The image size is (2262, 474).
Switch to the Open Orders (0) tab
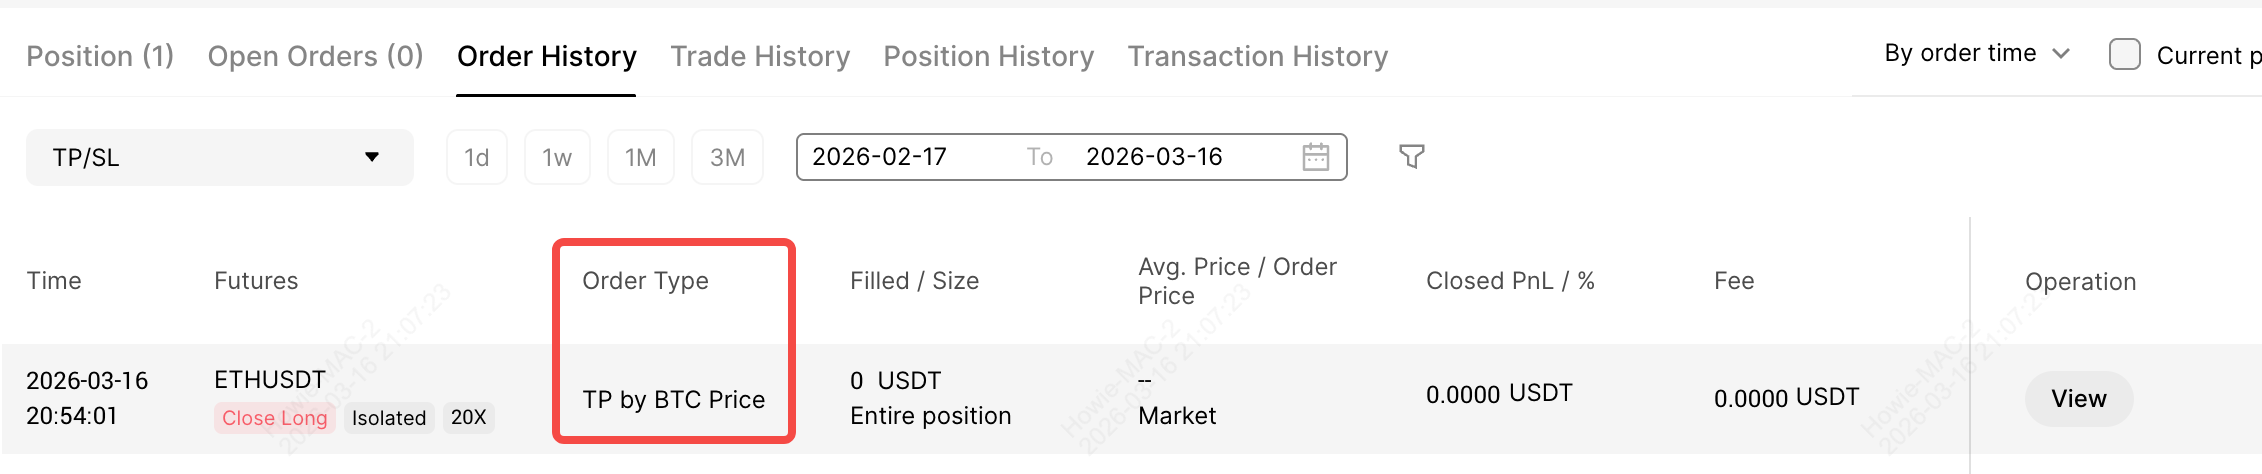click(x=315, y=56)
